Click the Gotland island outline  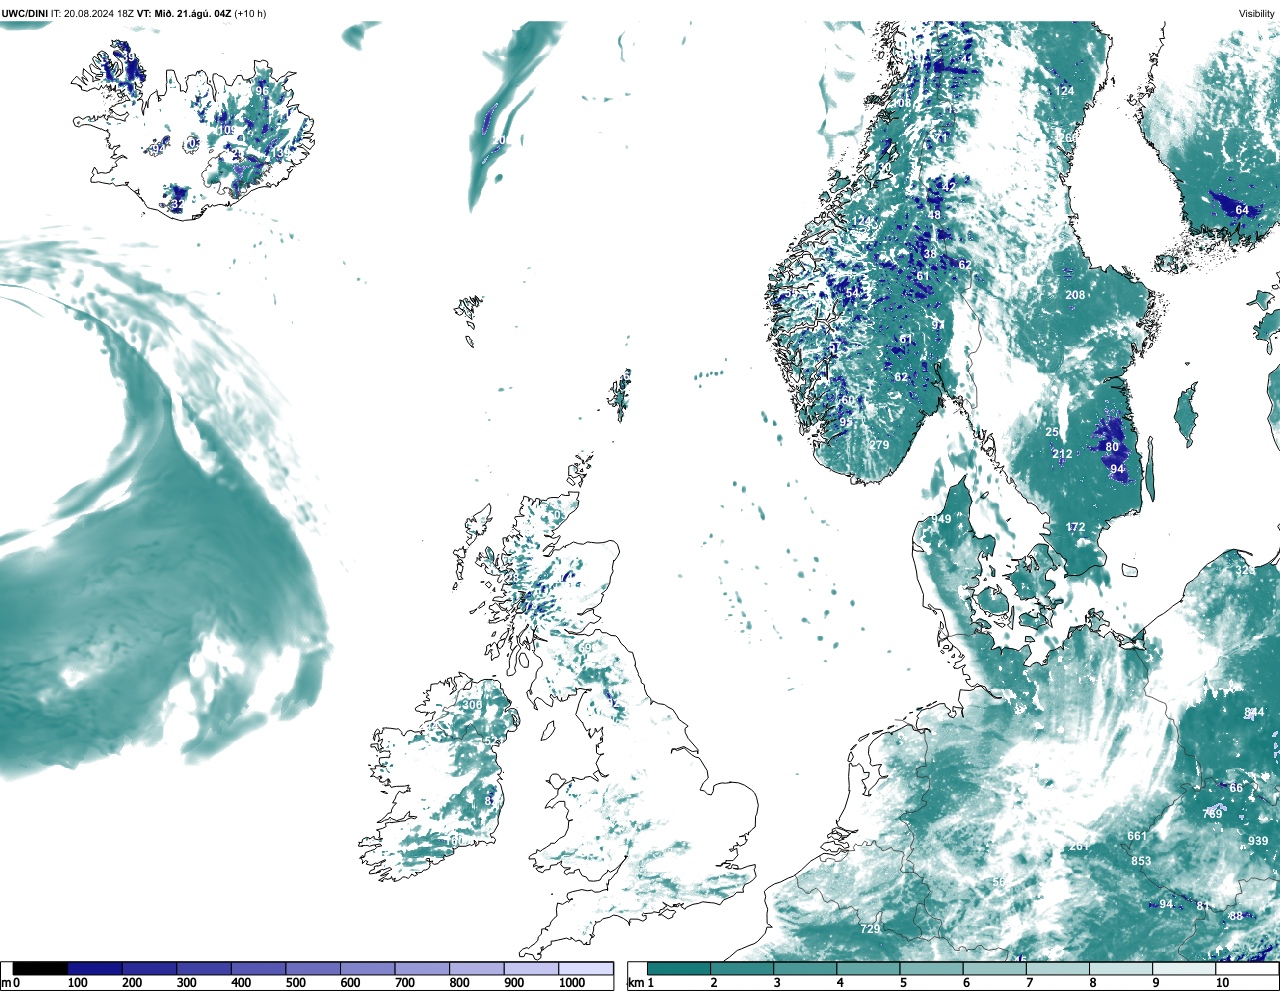1185,414
